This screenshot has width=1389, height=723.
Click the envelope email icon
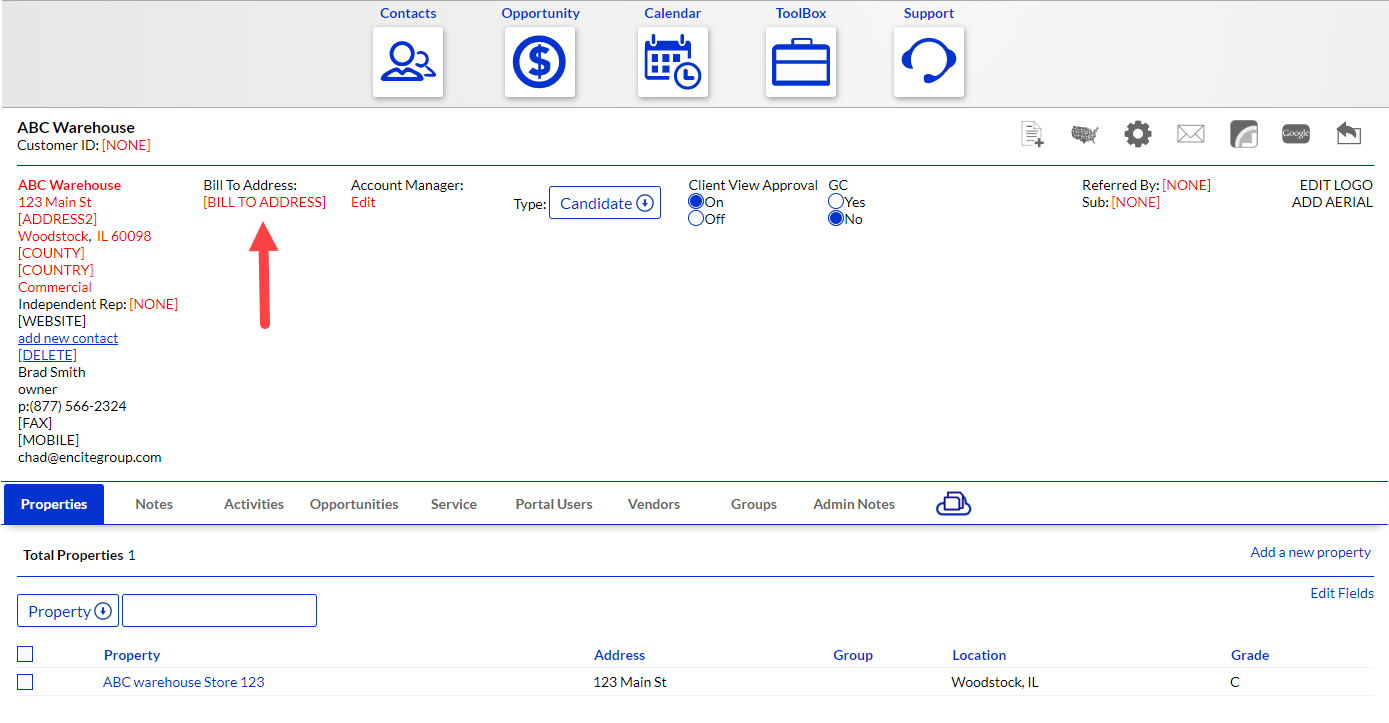coord(1190,134)
